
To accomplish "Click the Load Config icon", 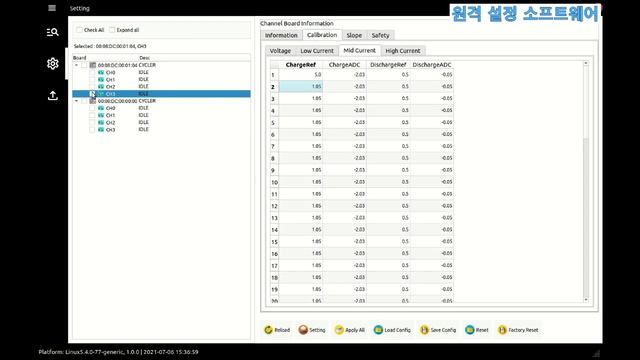I will (378, 330).
